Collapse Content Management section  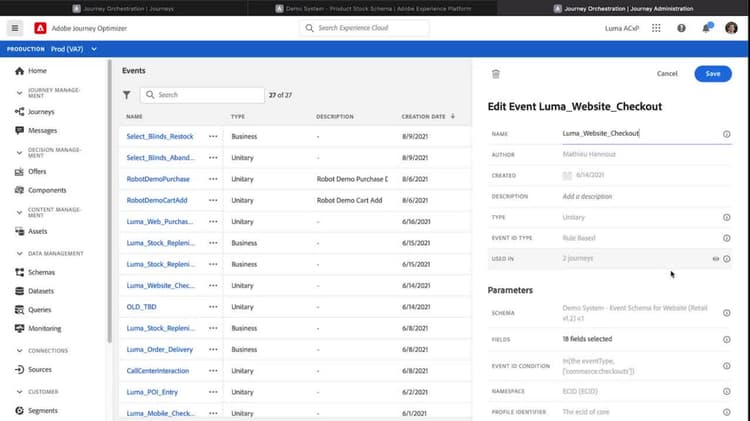[19, 212]
